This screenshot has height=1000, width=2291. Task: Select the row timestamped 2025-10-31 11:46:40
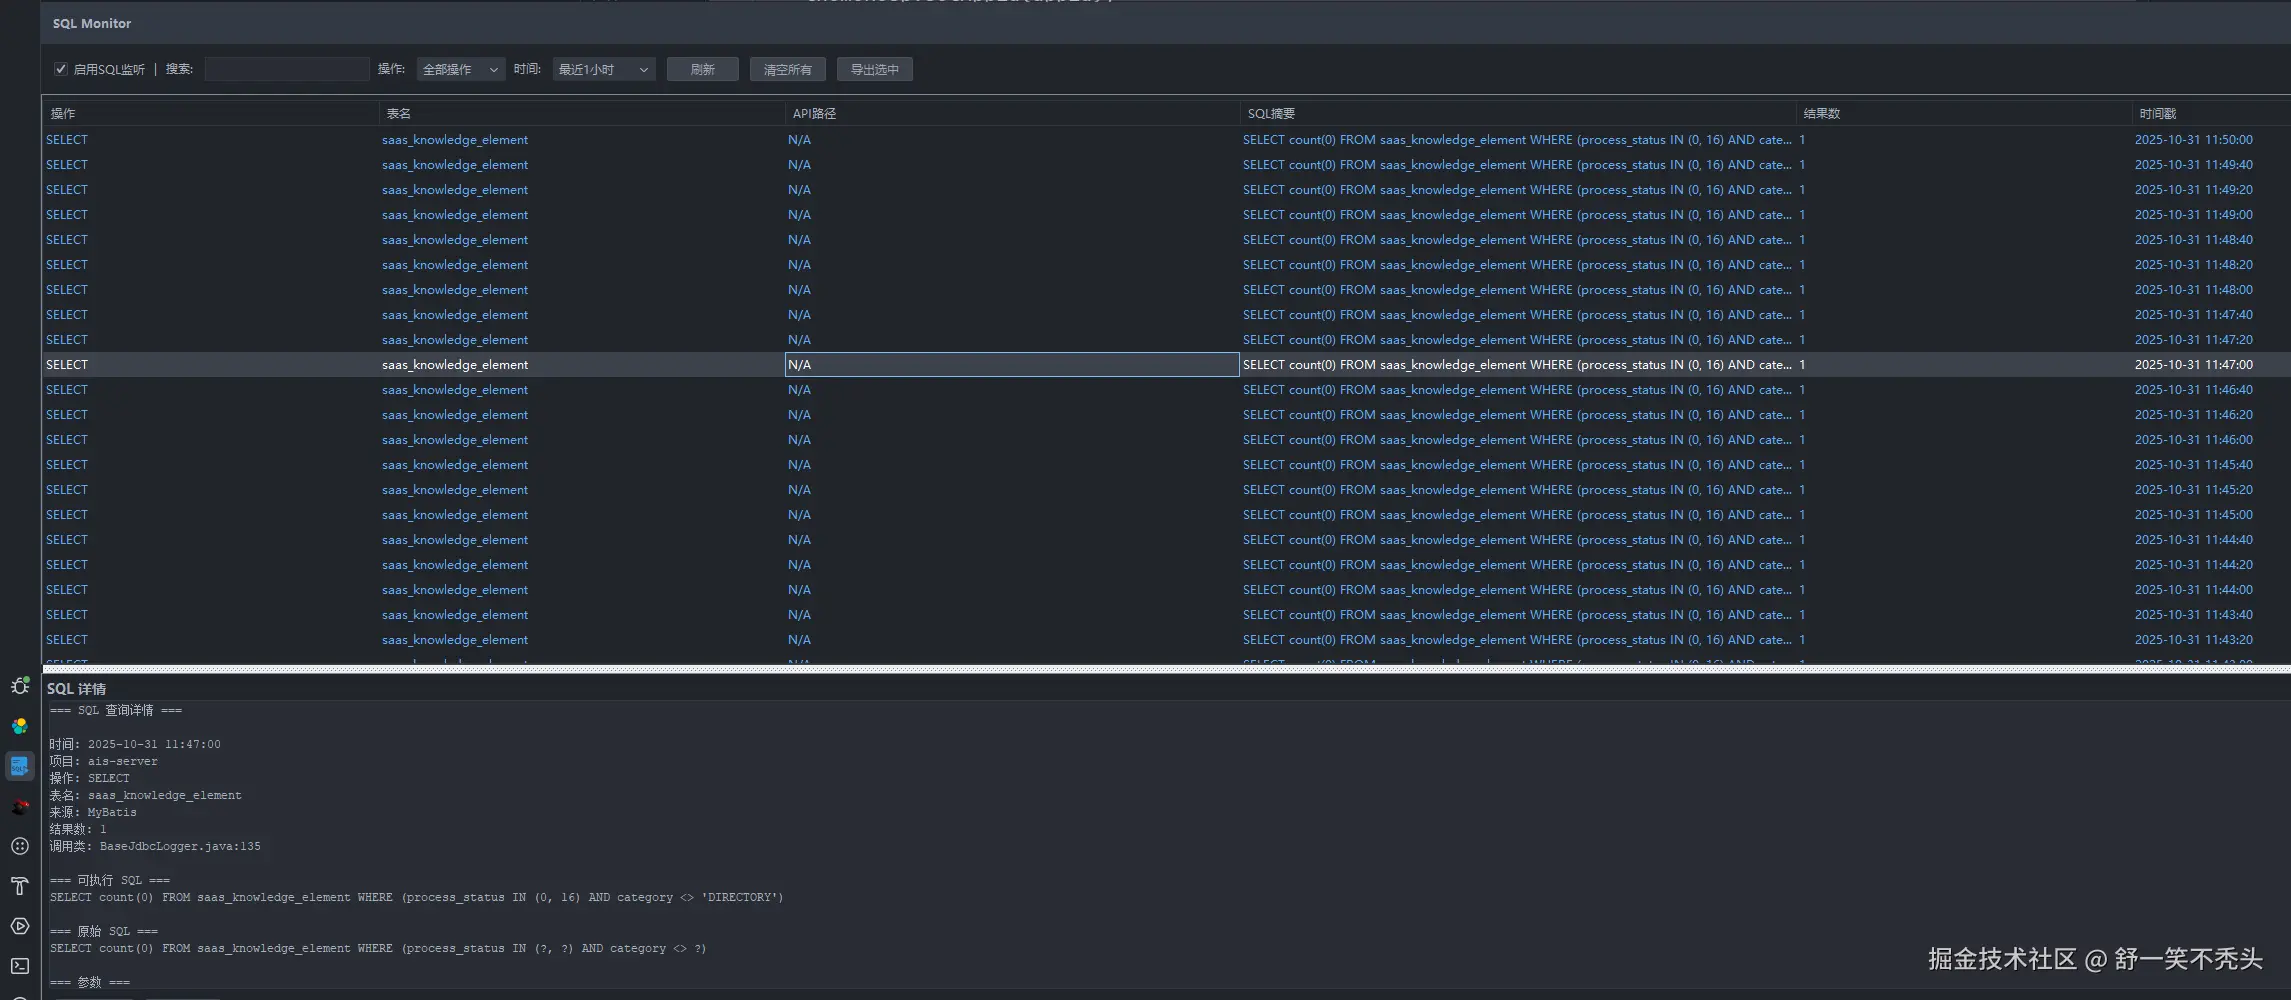[1166, 390]
